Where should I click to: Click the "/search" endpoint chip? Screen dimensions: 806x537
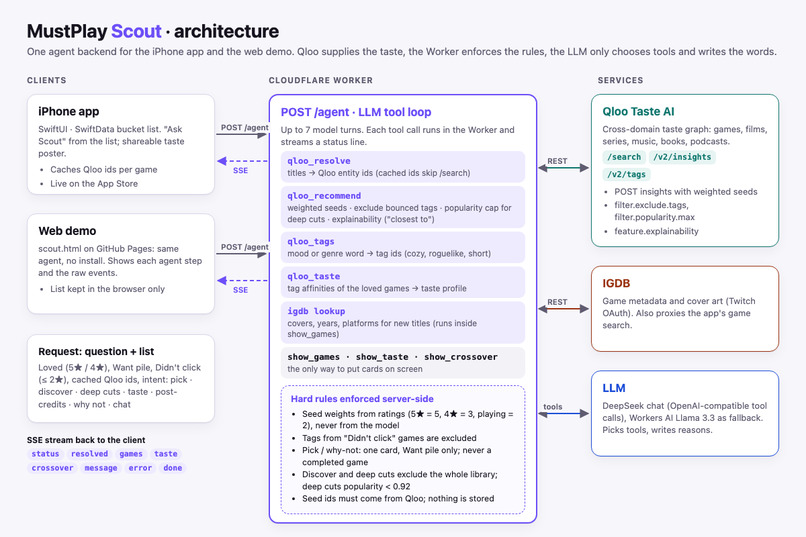[x=624, y=157]
